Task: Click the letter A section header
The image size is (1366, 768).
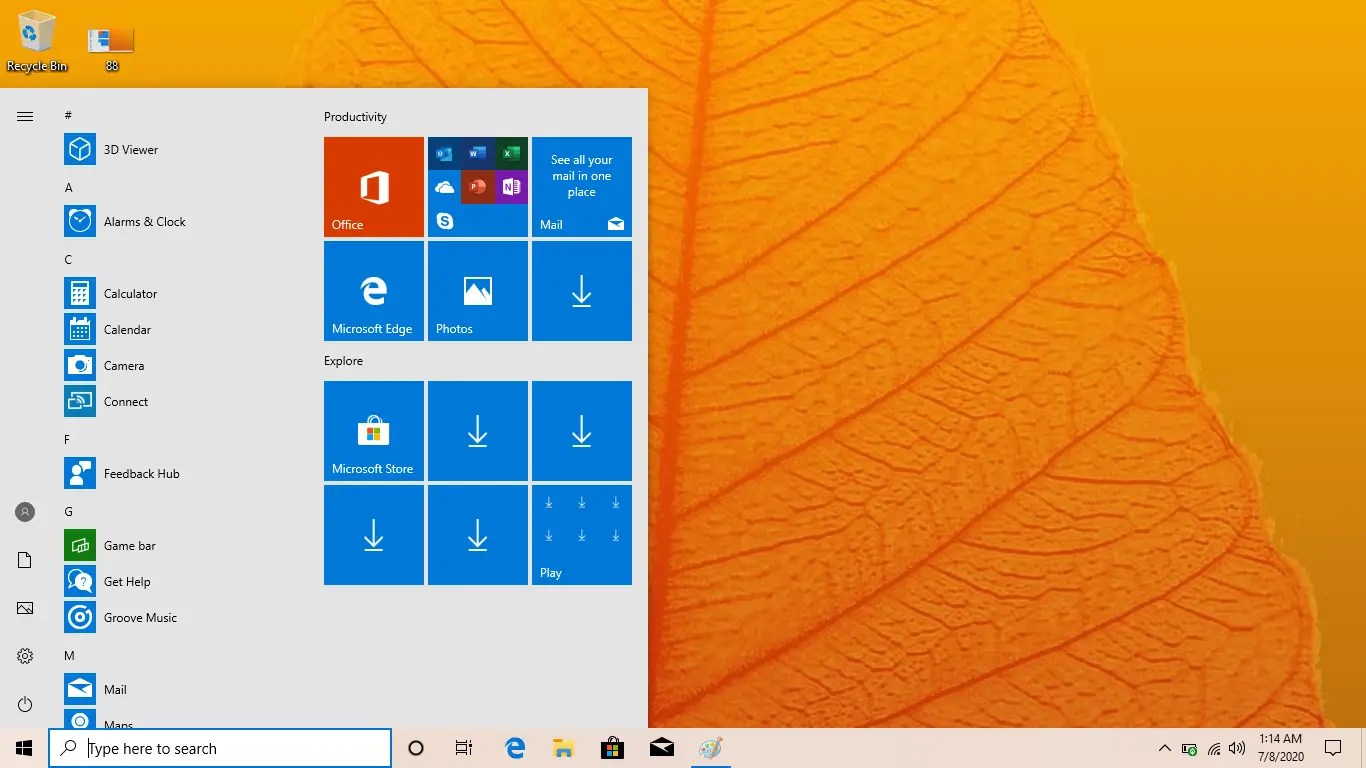Action: (x=69, y=188)
